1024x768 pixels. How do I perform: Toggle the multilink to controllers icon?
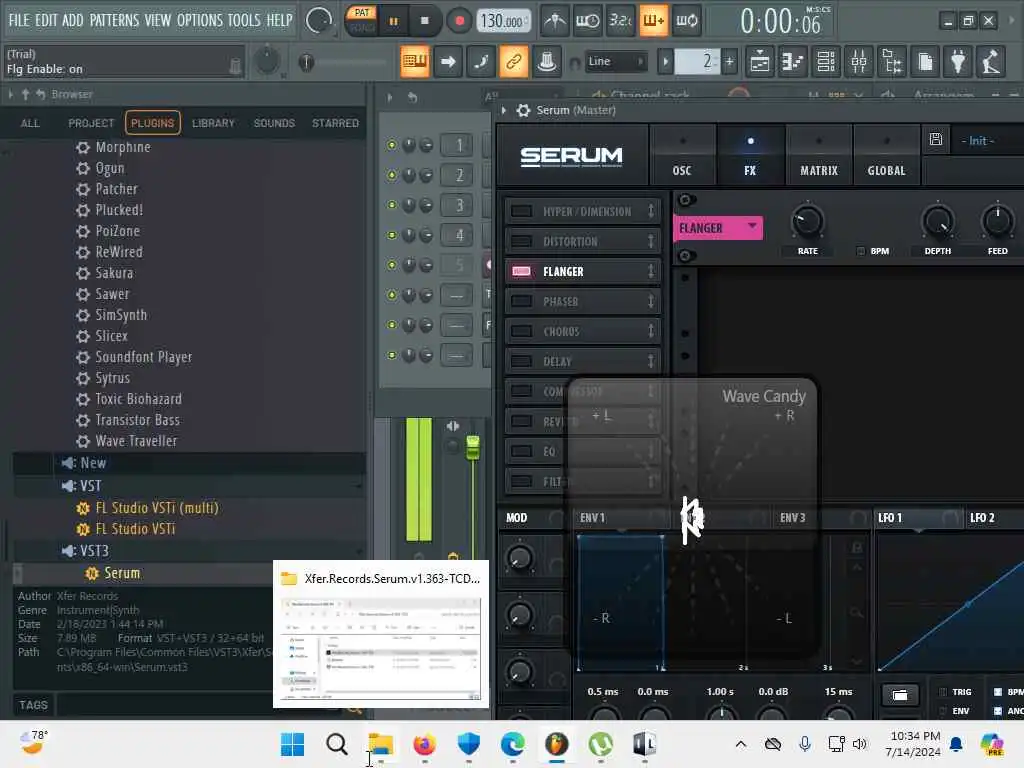click(x=514, y=62)
